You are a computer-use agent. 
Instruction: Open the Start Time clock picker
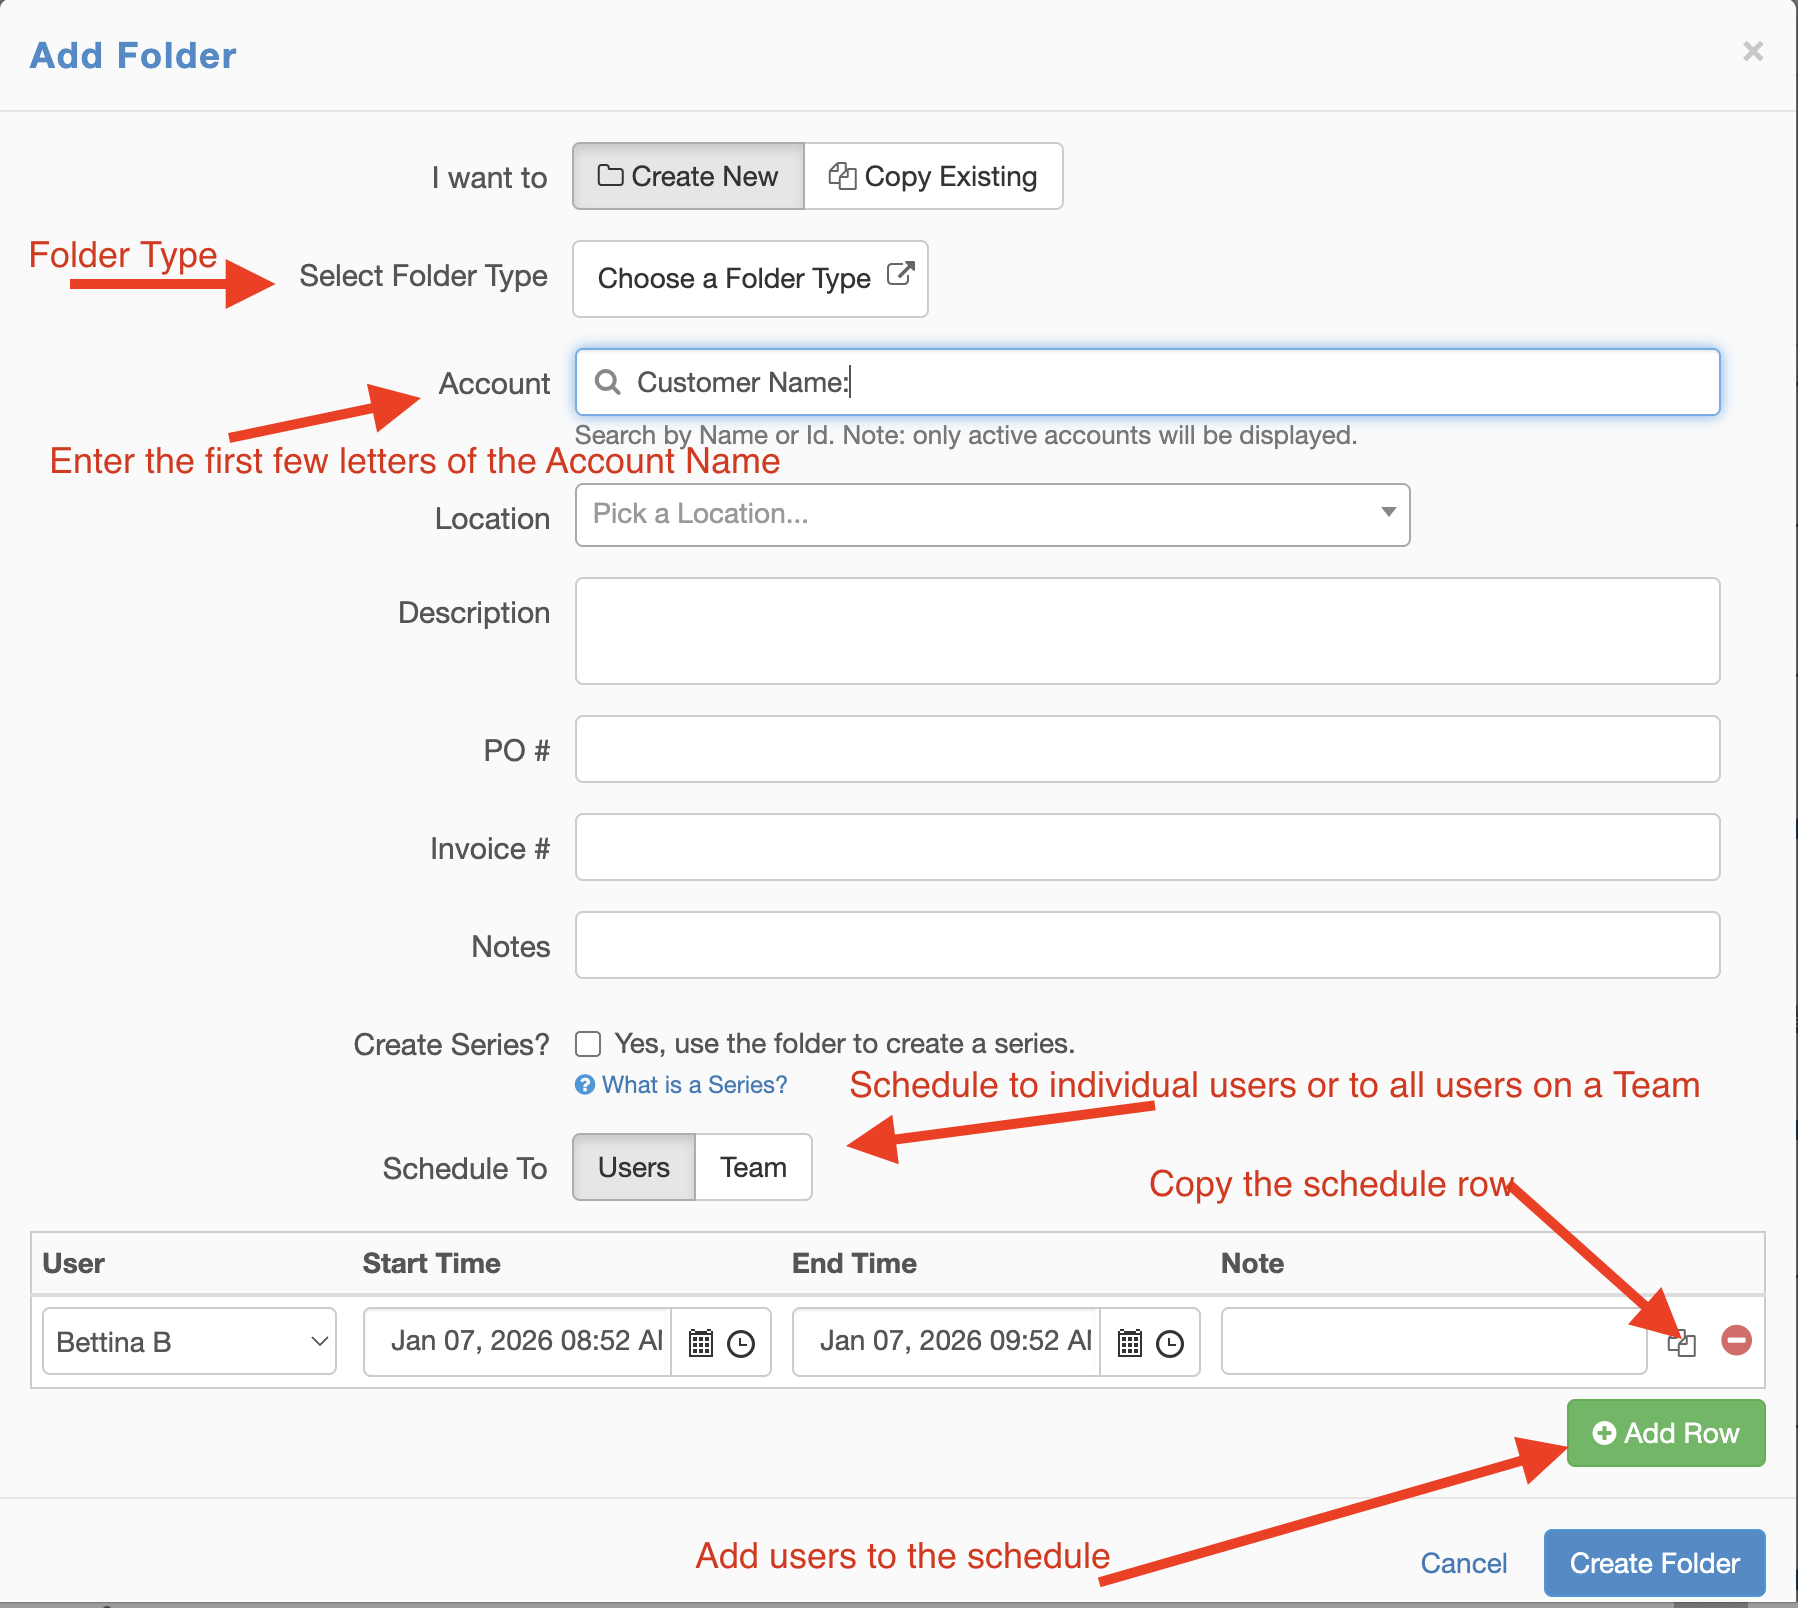[741, 1343]
